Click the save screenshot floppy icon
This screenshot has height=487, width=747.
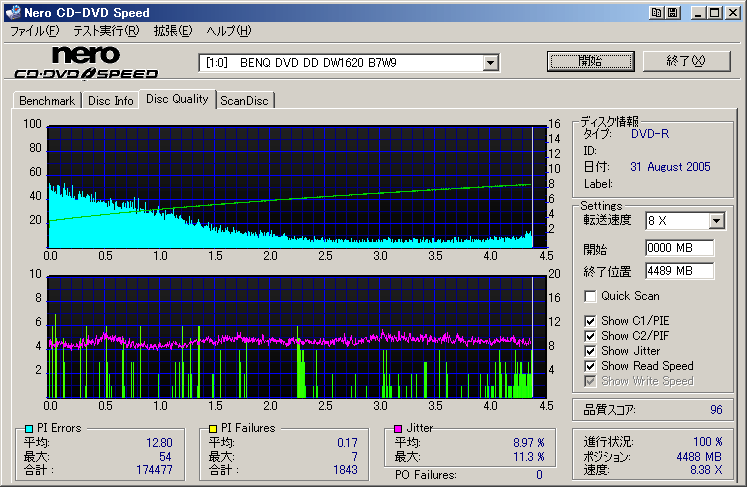click(x=673, y=13)
